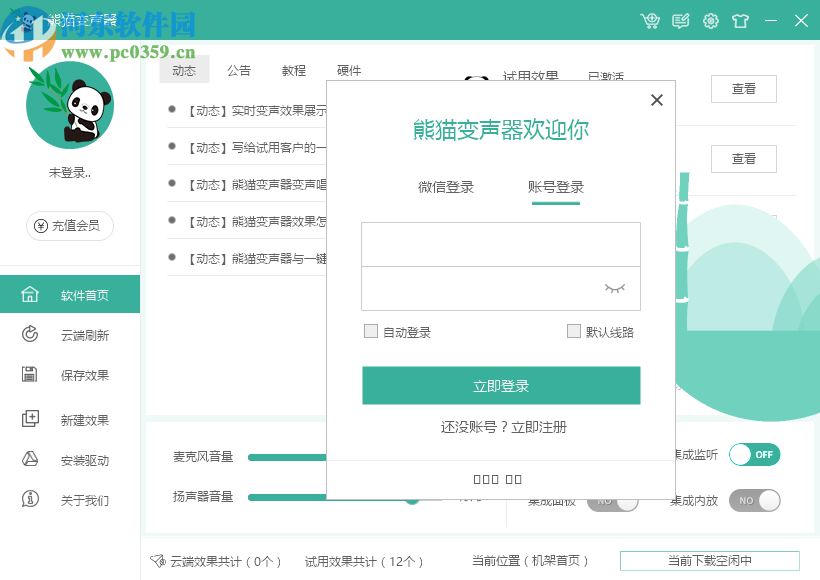The height and width of the screenshot is (580, 820).
Task: Toggle password visibility eye icon
Action: coord(614,288)
